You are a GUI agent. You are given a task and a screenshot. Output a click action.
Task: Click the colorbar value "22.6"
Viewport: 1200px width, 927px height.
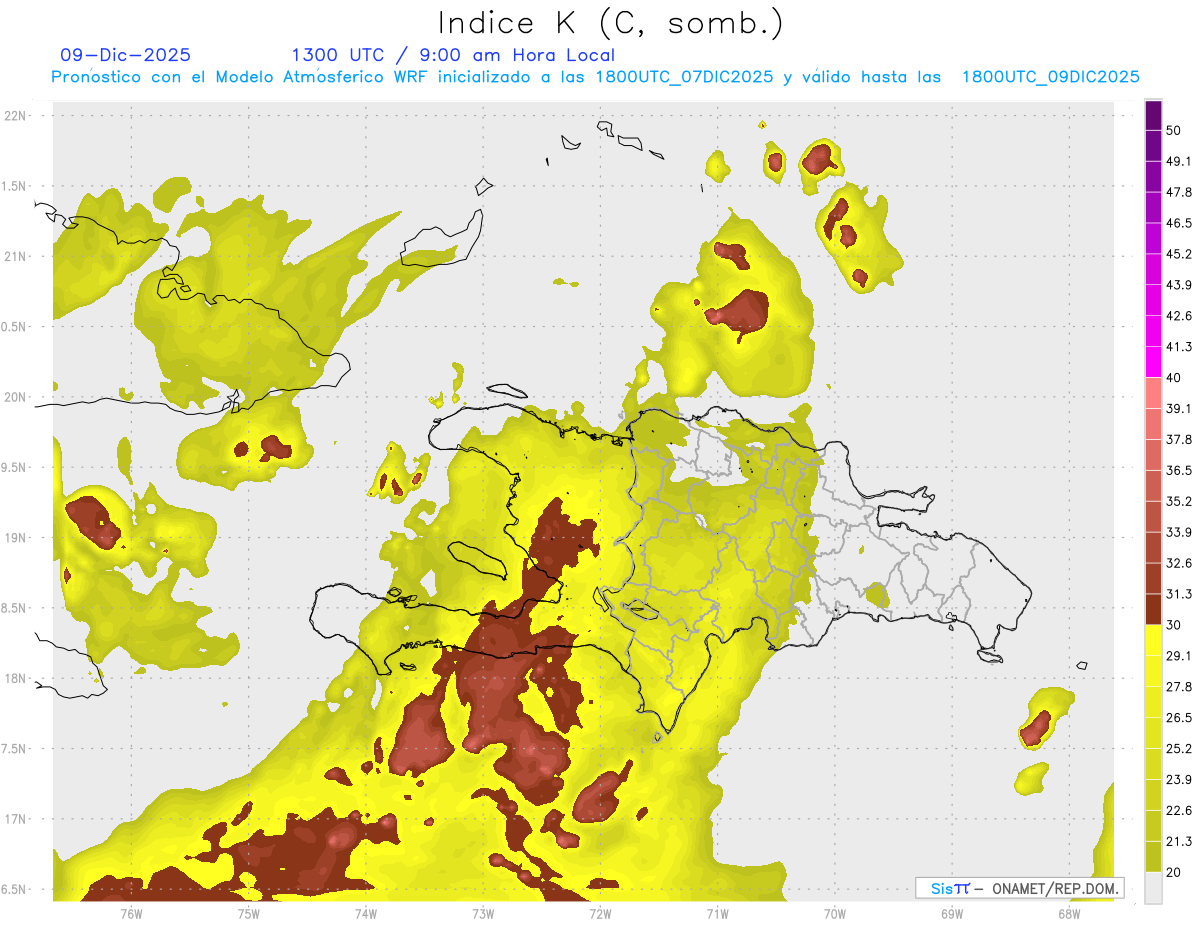(1179, 811)
